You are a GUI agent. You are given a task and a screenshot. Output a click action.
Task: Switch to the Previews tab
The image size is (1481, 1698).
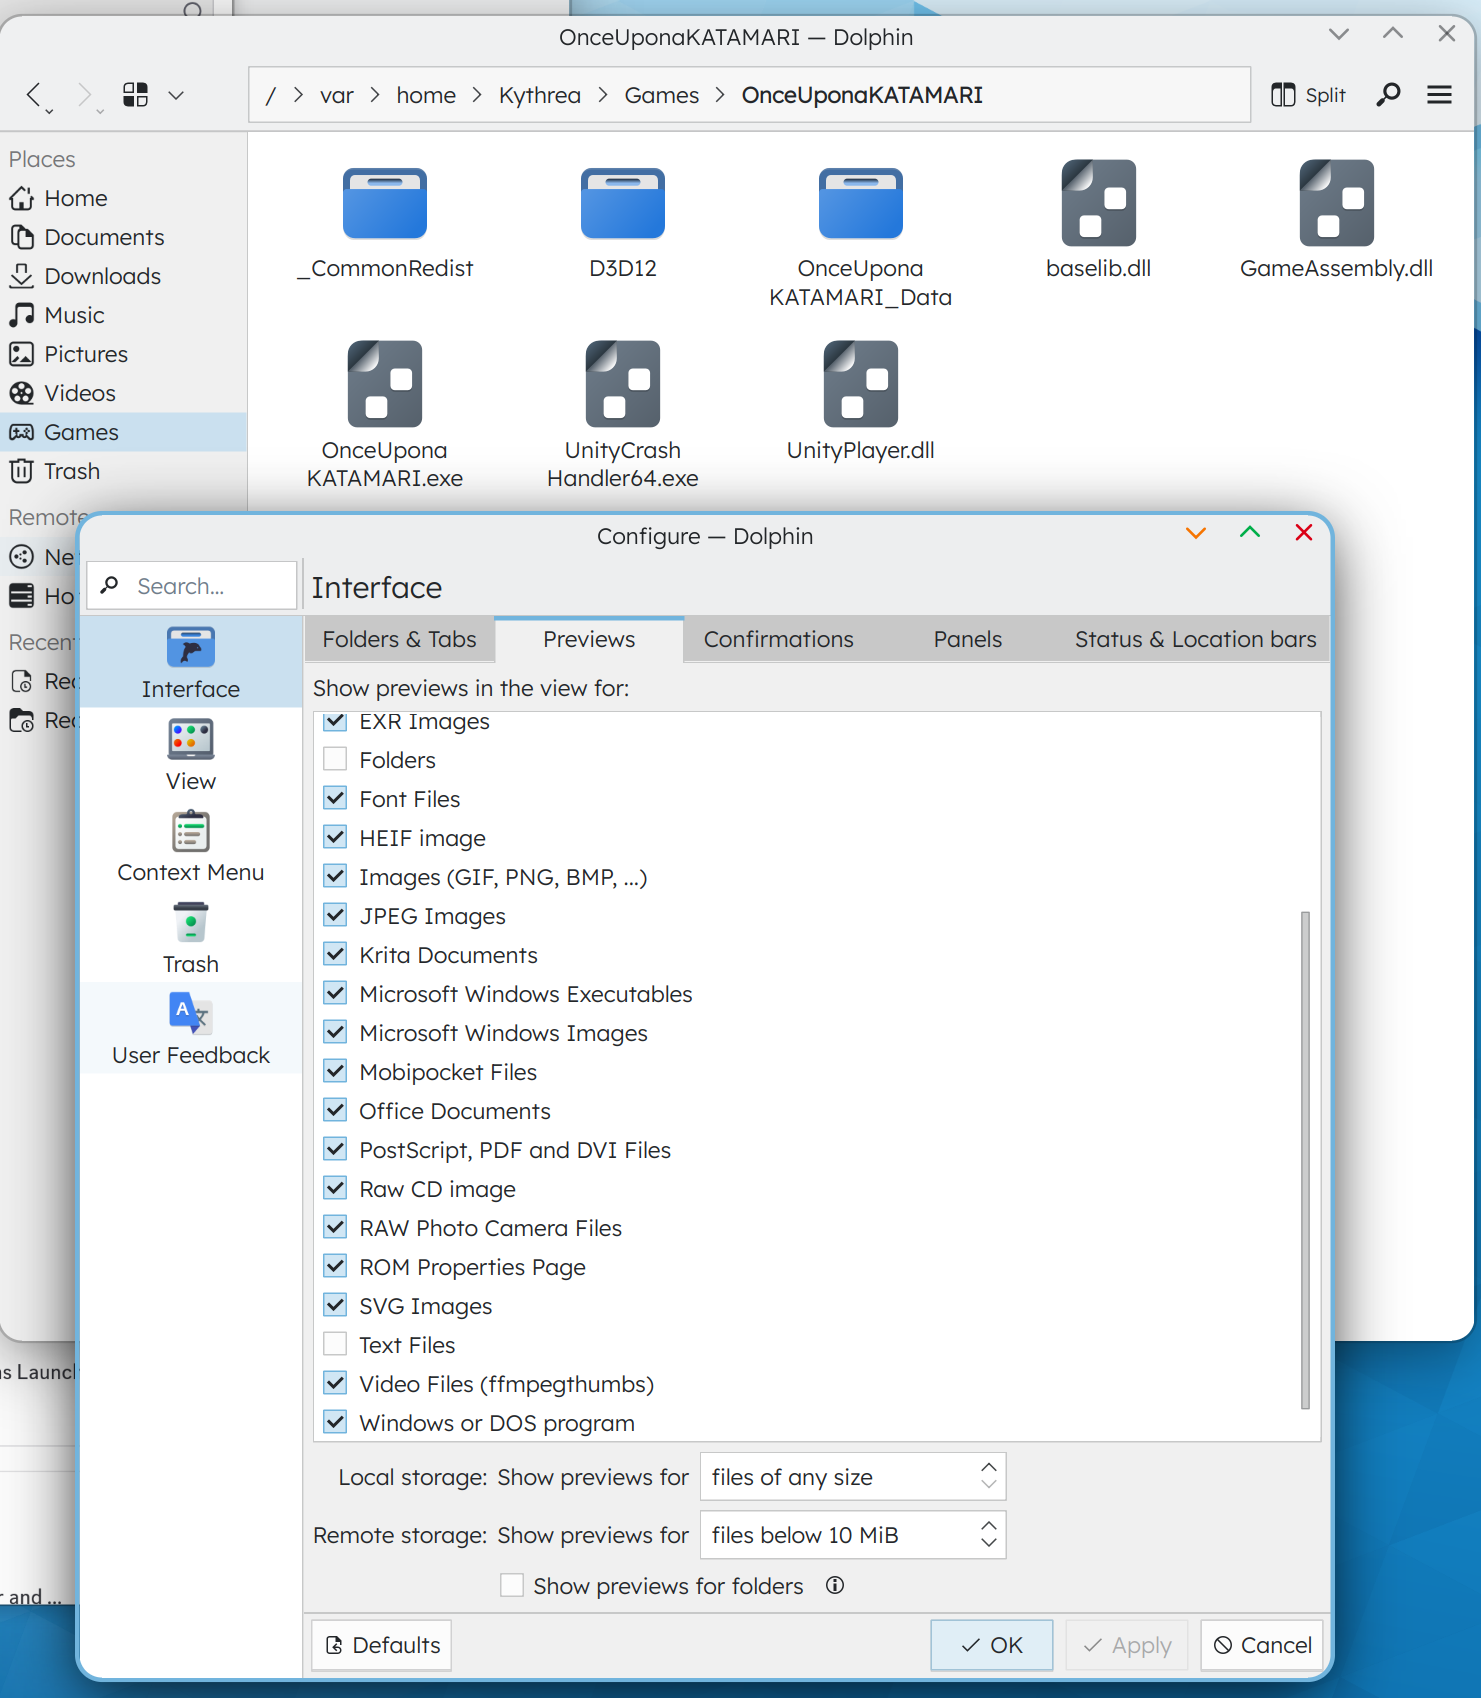tap(589, 639)
